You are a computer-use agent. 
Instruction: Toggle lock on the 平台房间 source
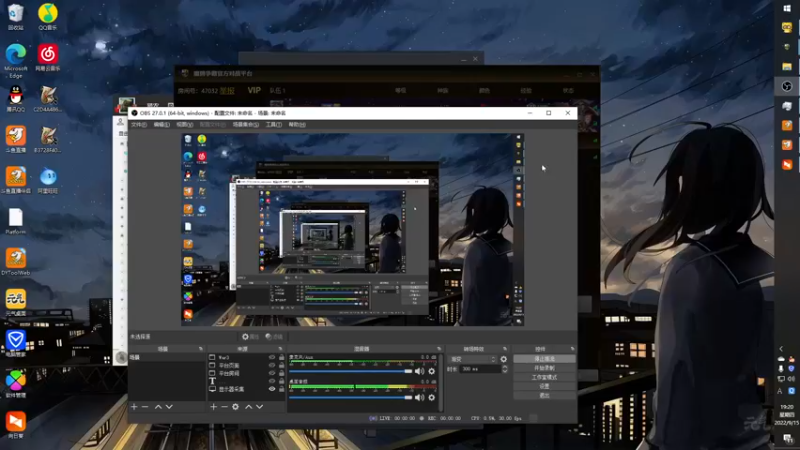pyautogui.click(x=281, y=373)
